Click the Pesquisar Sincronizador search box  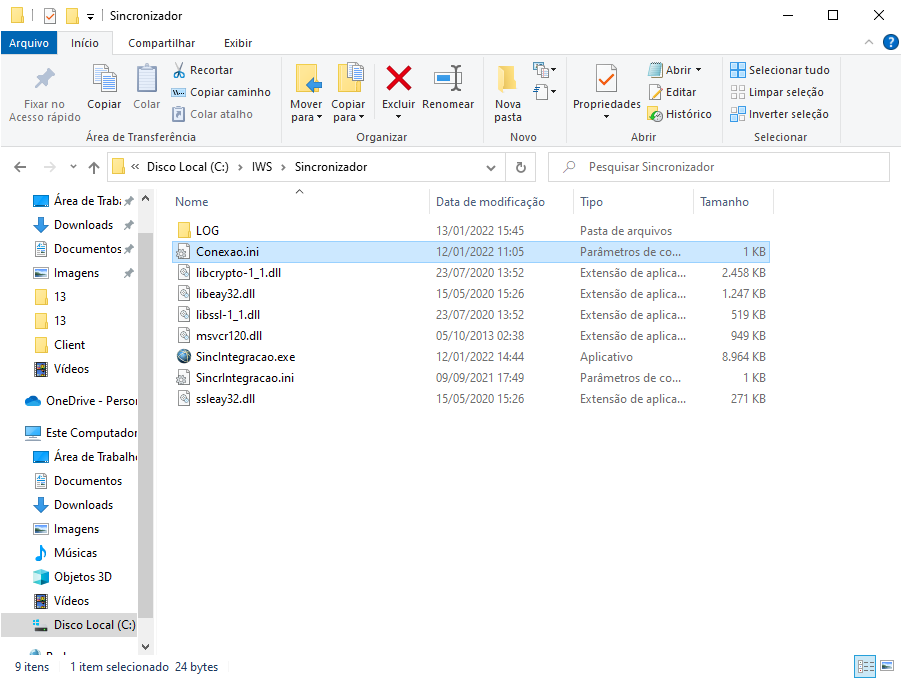pos(719,167)
